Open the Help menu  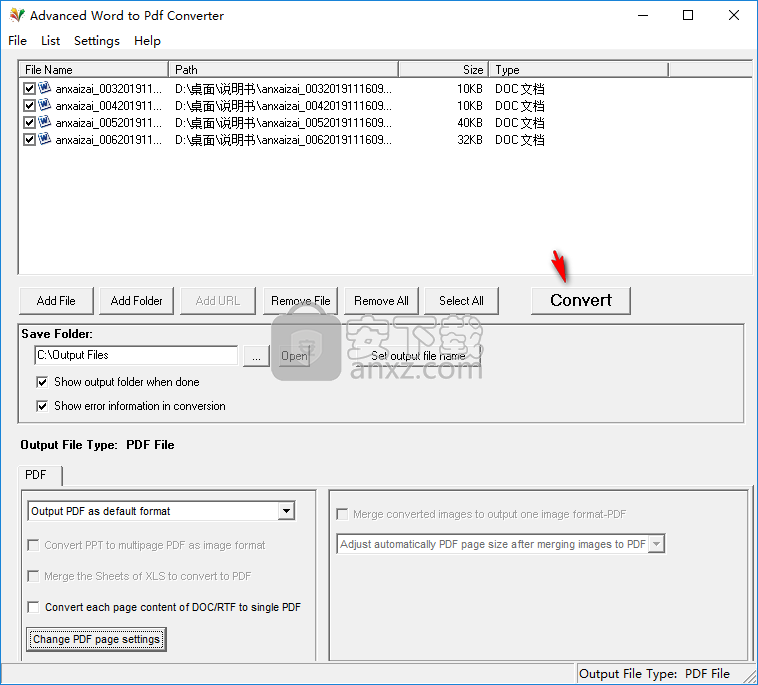[x=147, y=41]
